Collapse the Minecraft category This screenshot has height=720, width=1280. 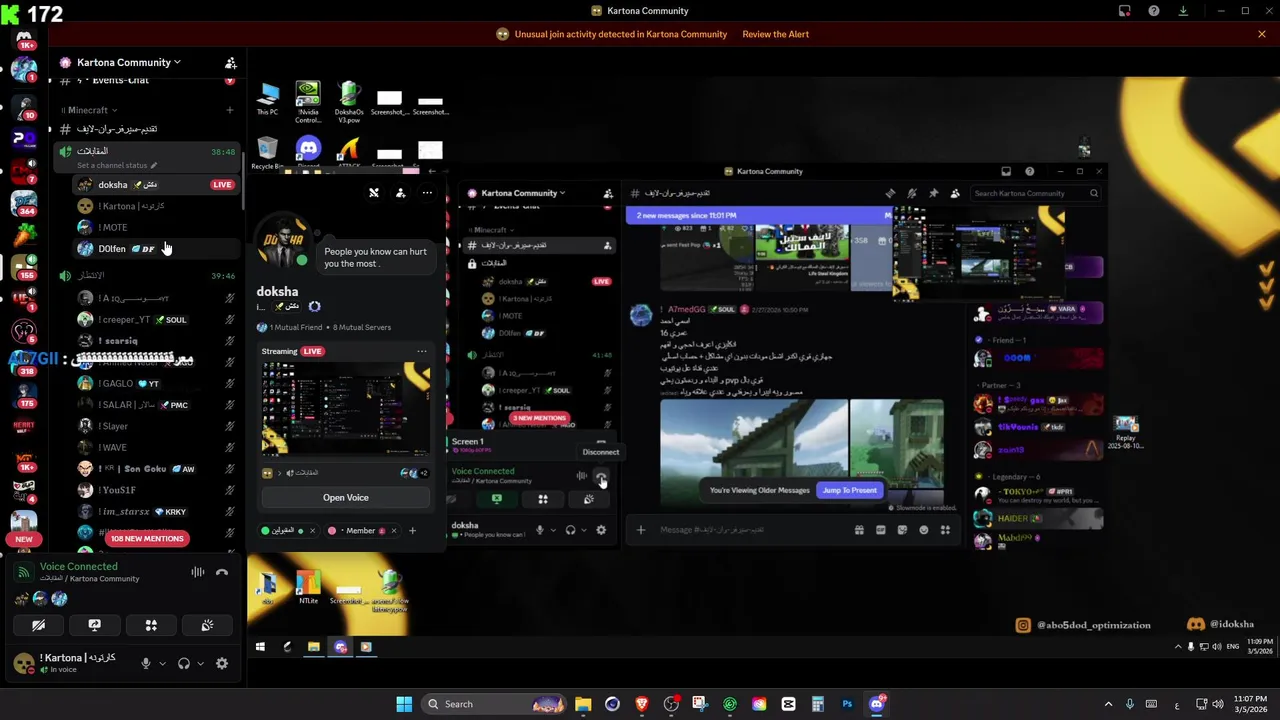point(89,110)
